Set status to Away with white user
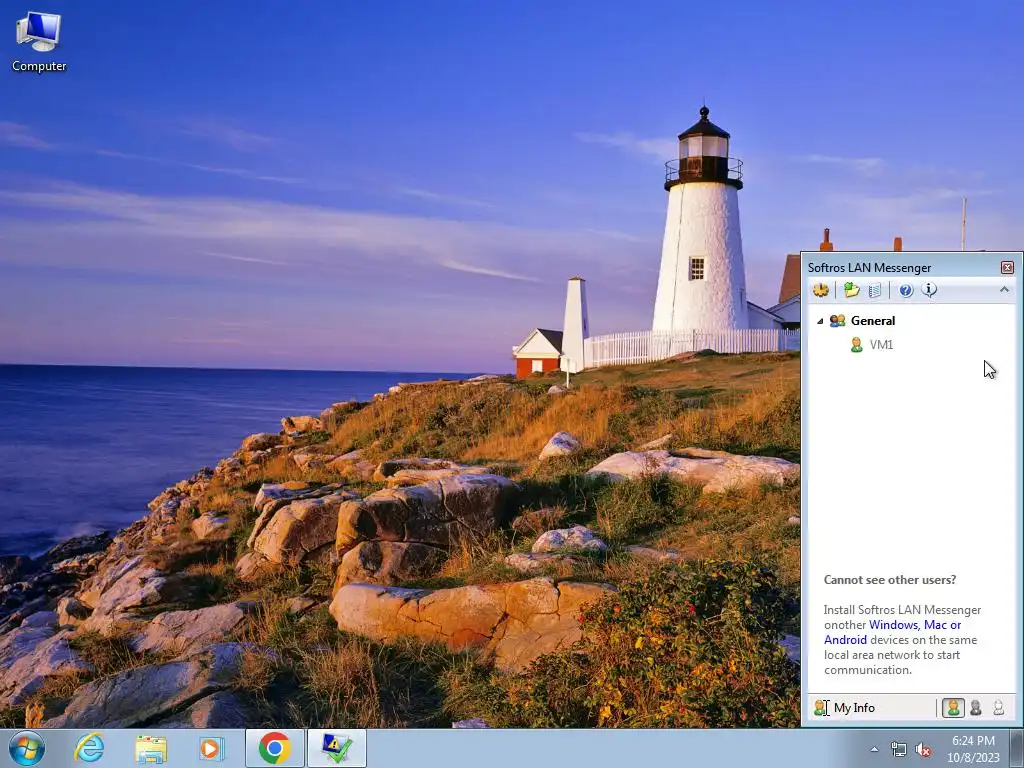1024x768 pixels. (999, 708)
